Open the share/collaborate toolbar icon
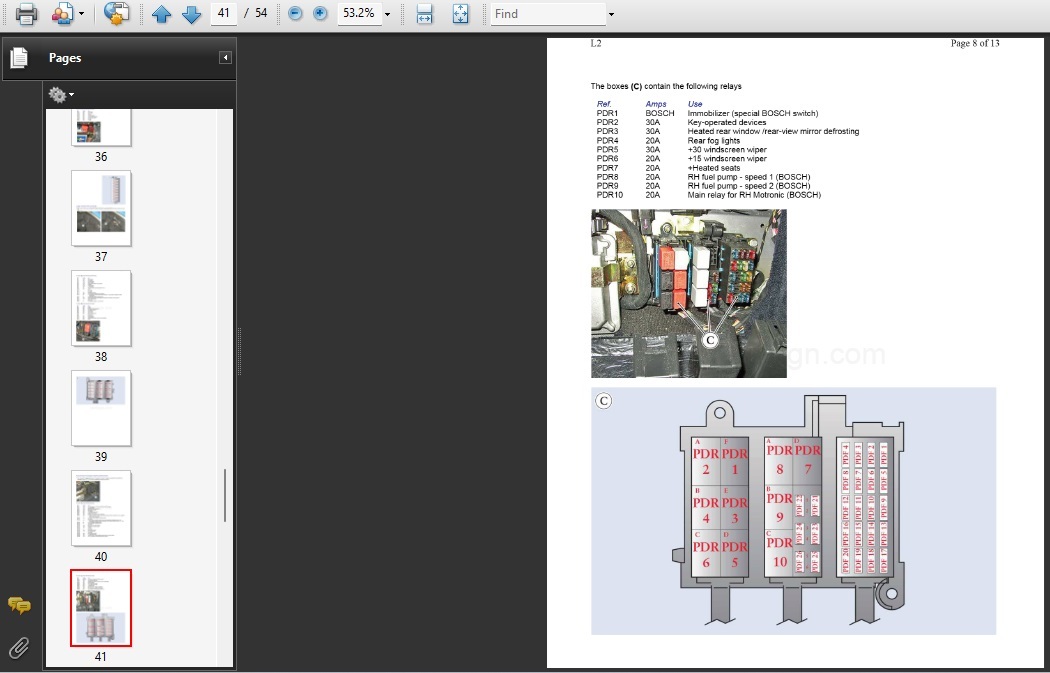This screenshot has height=673, width=1050. click(x=63, y=13)
